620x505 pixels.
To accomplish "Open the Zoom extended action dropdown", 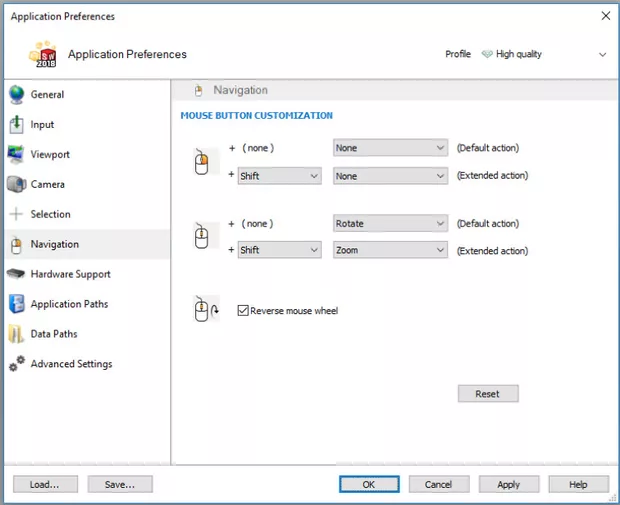I will tap(390, 251).
